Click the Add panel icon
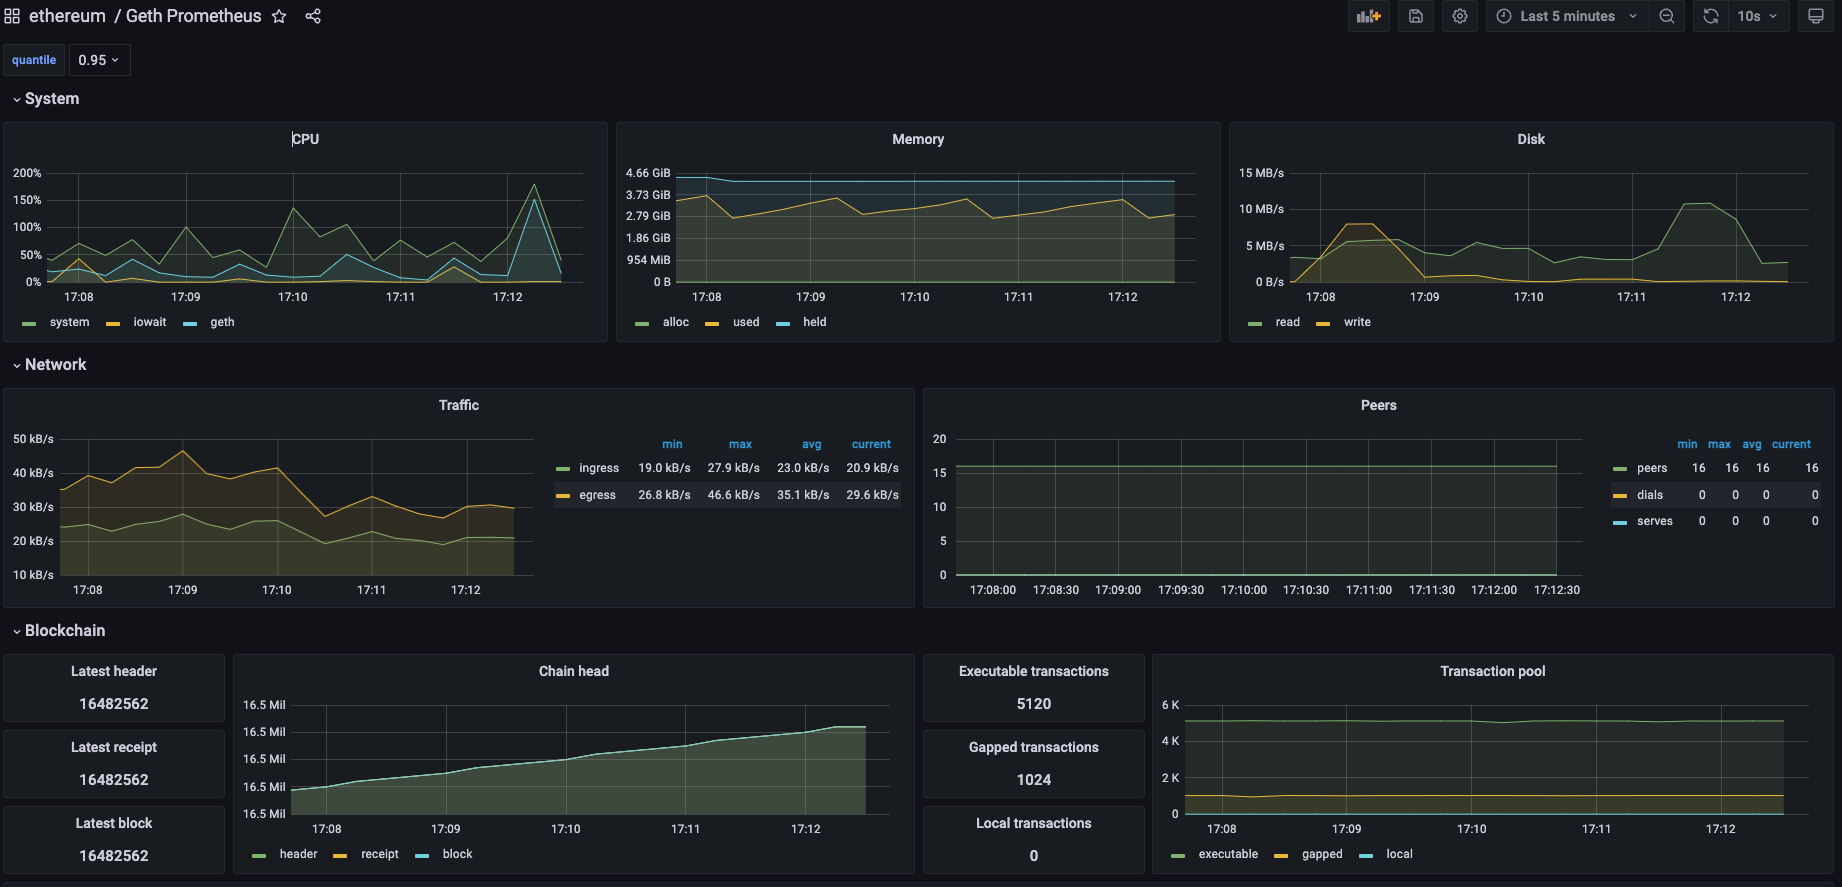 [x=1367, y=16]
